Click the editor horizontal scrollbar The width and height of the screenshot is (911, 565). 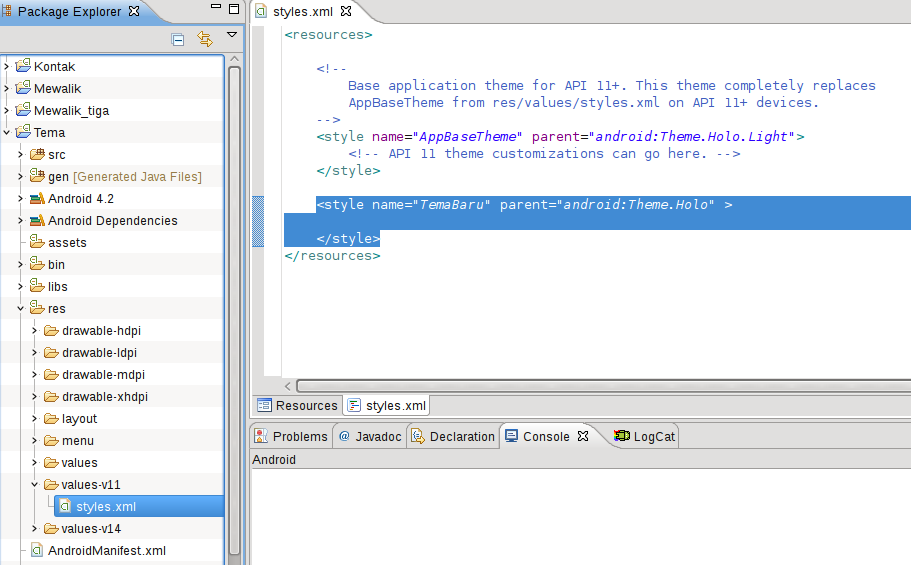pos(603,386)
